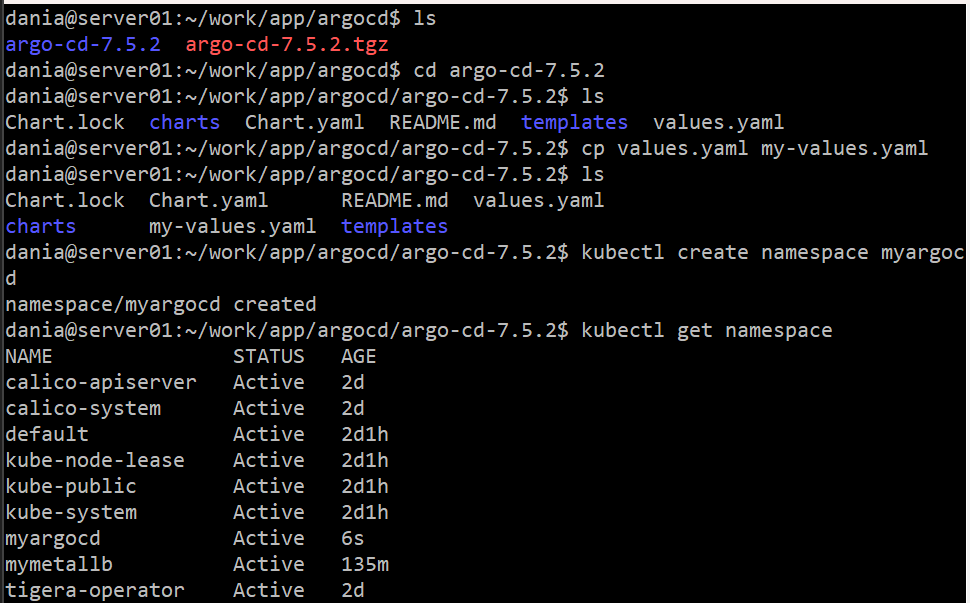Click the AGE column header

(358, 356)
